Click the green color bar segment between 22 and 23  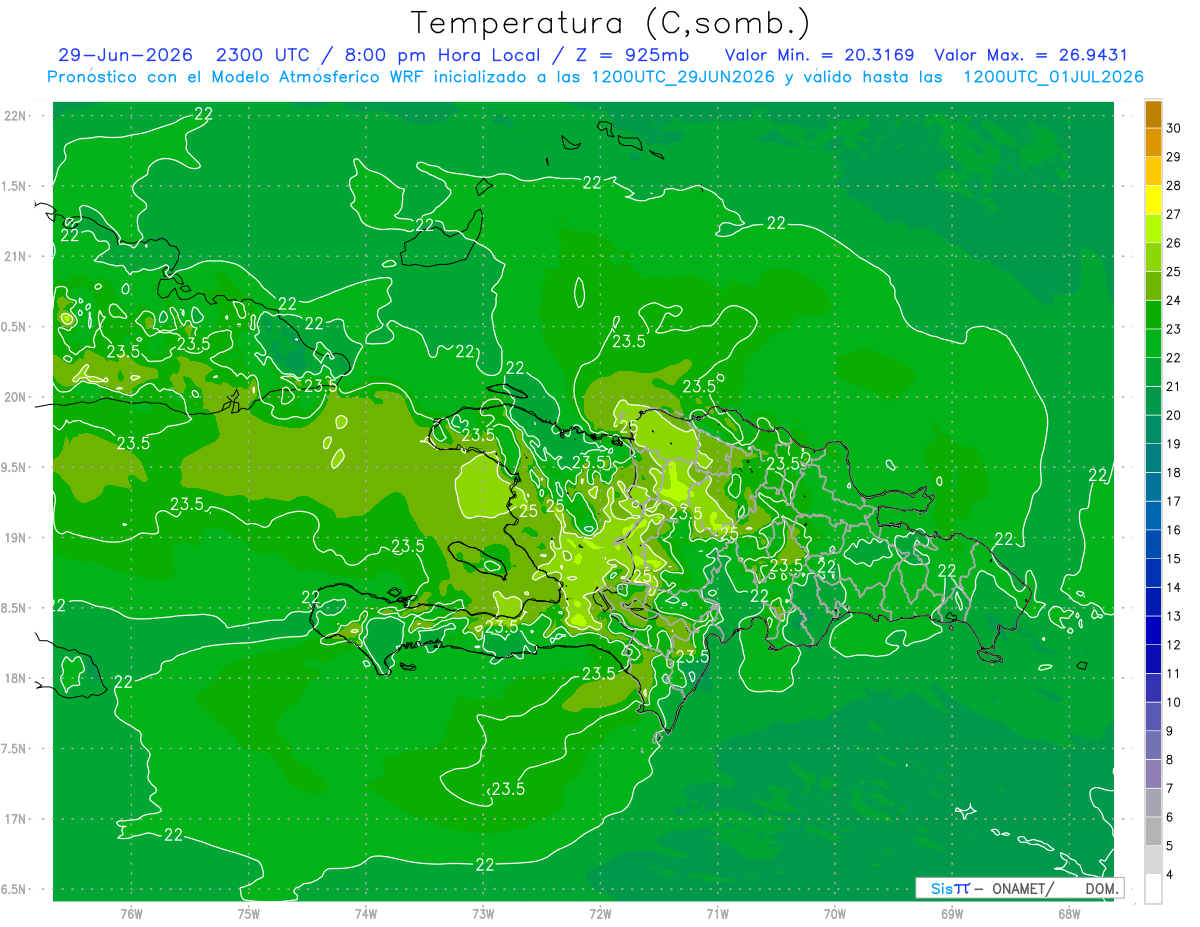1153,344
